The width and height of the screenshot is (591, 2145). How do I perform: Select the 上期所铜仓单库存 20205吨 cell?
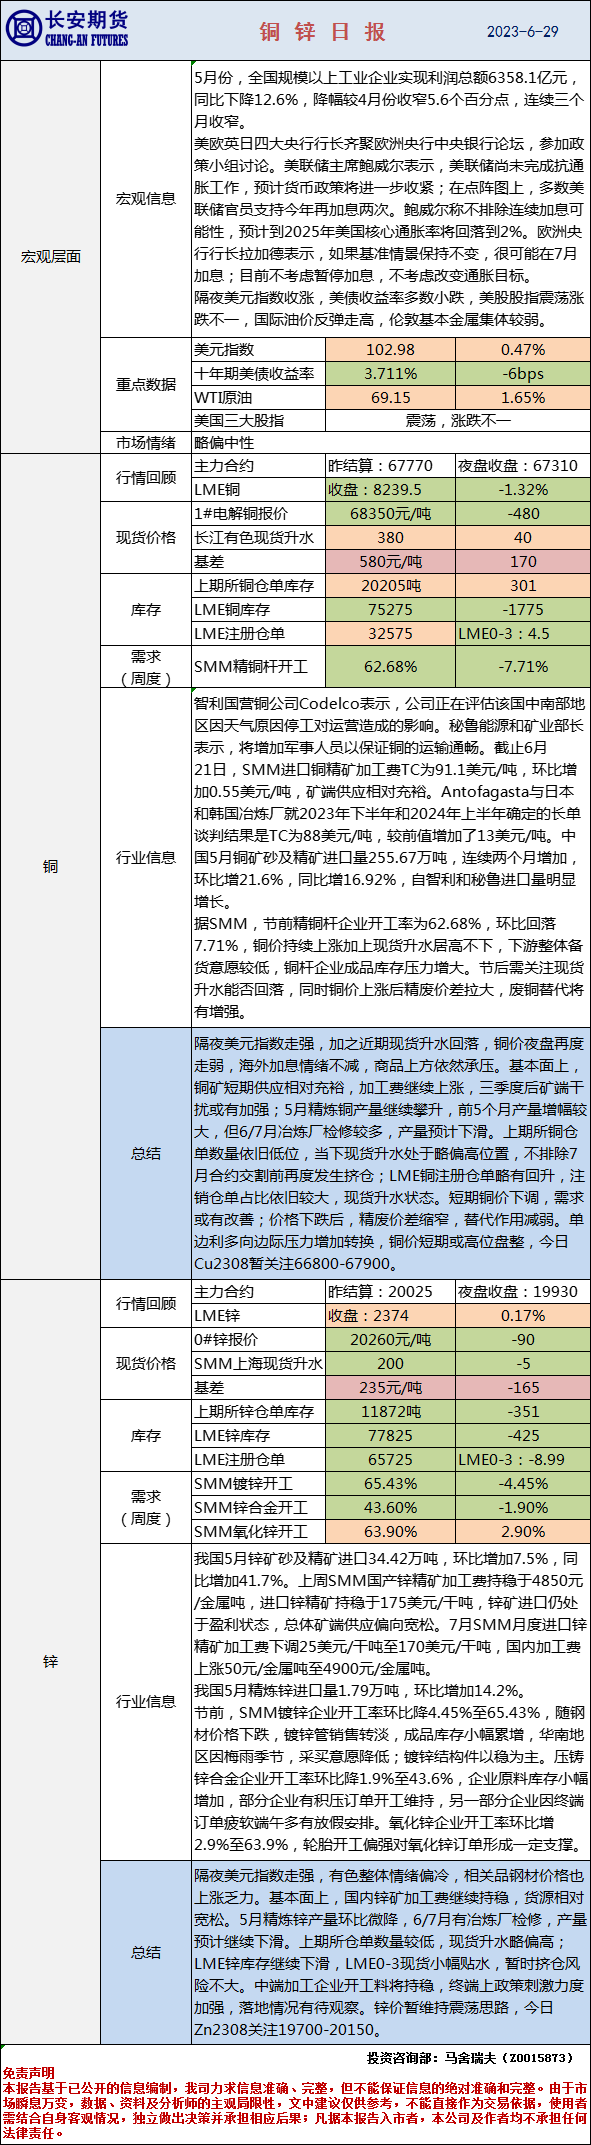click(390, 586)
